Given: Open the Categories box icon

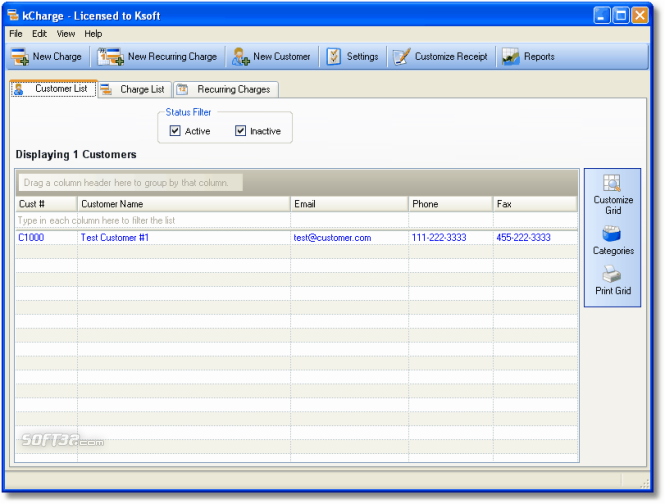Looking at the screenshot, I should pos(612,234).
